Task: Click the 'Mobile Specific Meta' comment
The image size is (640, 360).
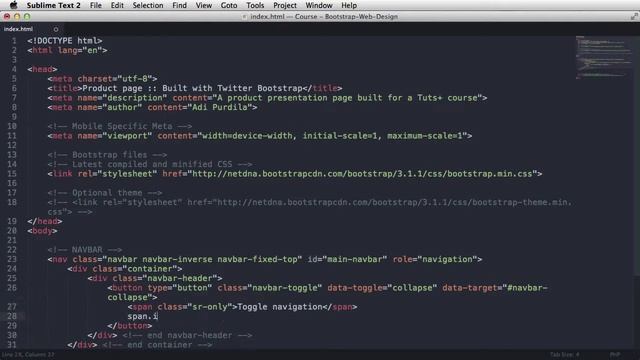Action: pos(120,126)
